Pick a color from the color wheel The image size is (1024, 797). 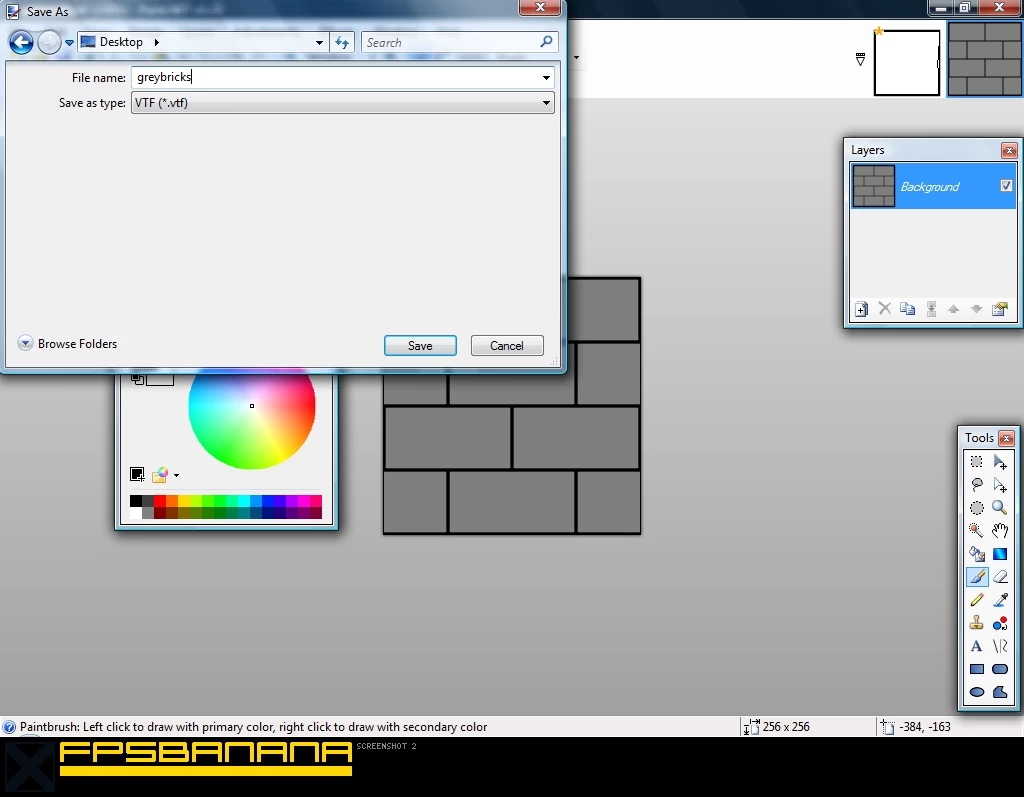tap(252, 406)
